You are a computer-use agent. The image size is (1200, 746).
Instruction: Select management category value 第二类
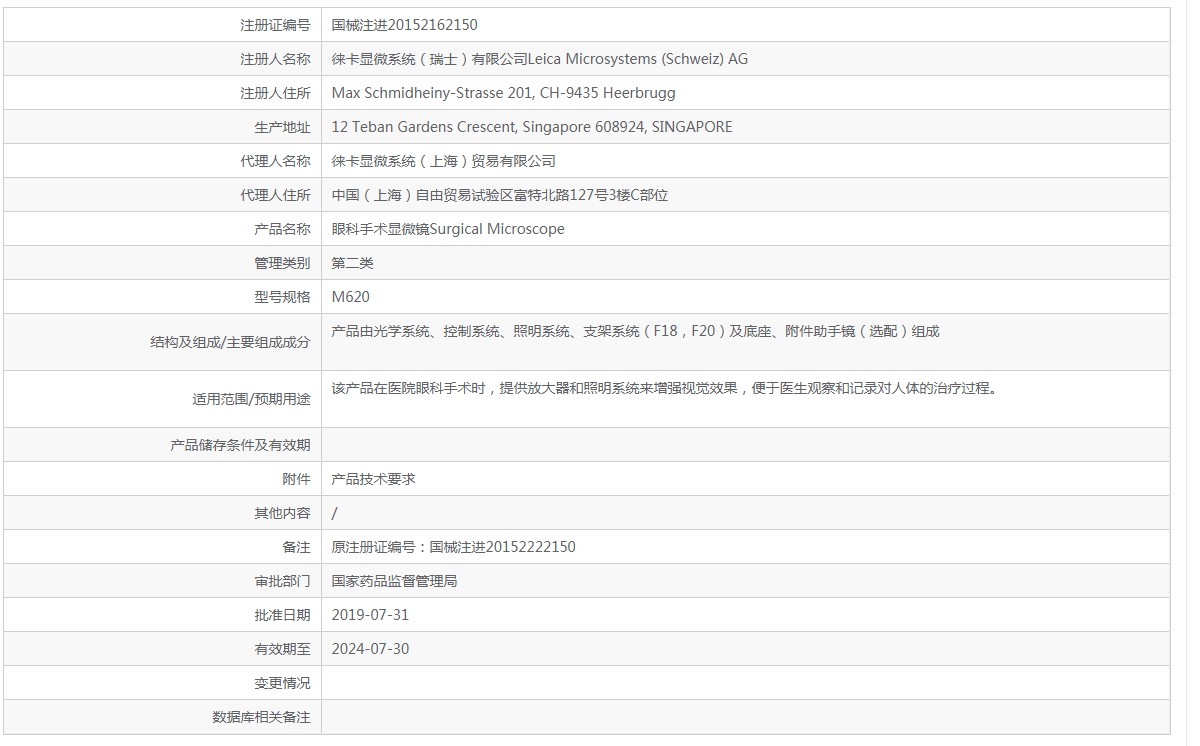pos(352,263)
